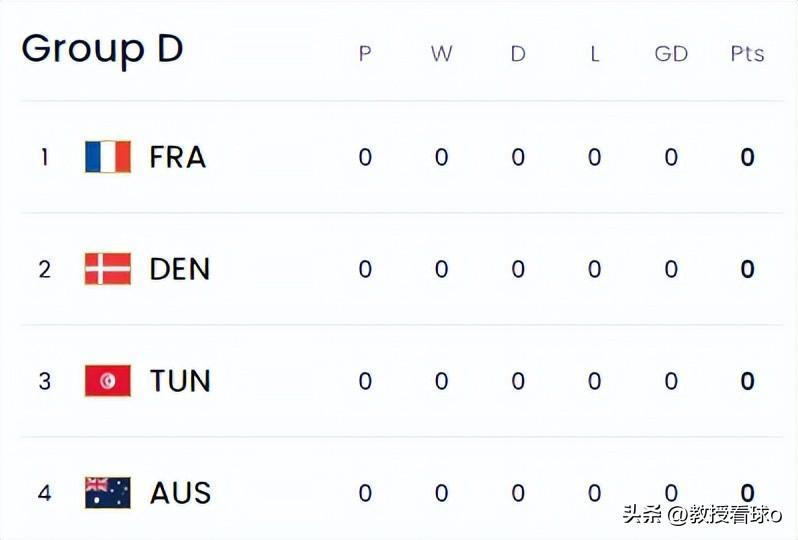Click the Tunisia flag icon

coord(108,381)
